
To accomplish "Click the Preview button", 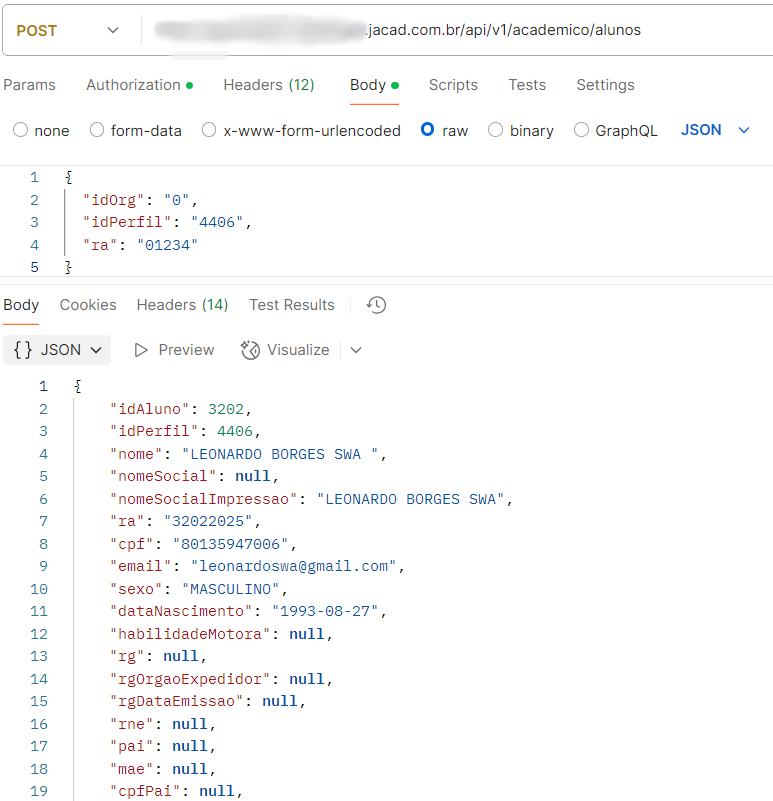I will tap(174, 350).
